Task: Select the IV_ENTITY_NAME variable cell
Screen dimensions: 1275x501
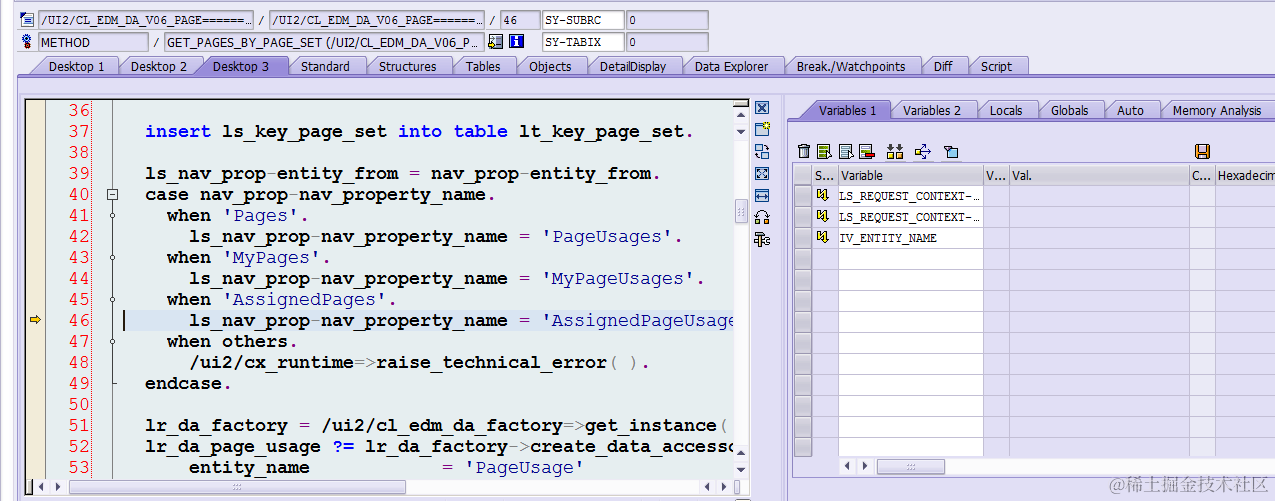Action: coord(911,238)
